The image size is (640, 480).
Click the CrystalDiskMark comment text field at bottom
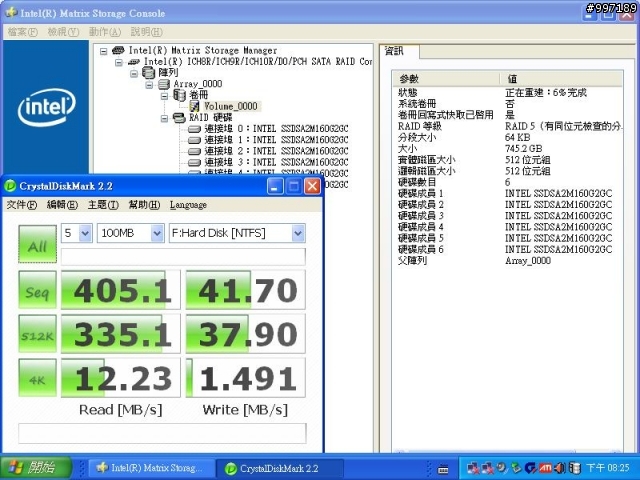point(162,433)
